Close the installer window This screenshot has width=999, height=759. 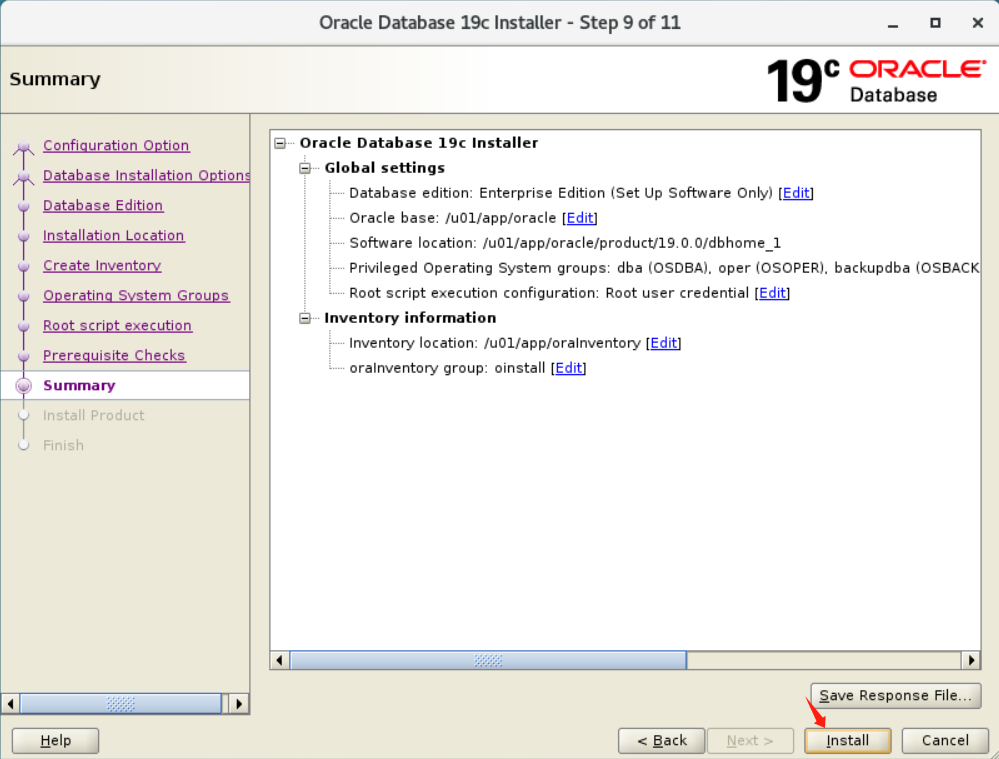tap(978, 24)
